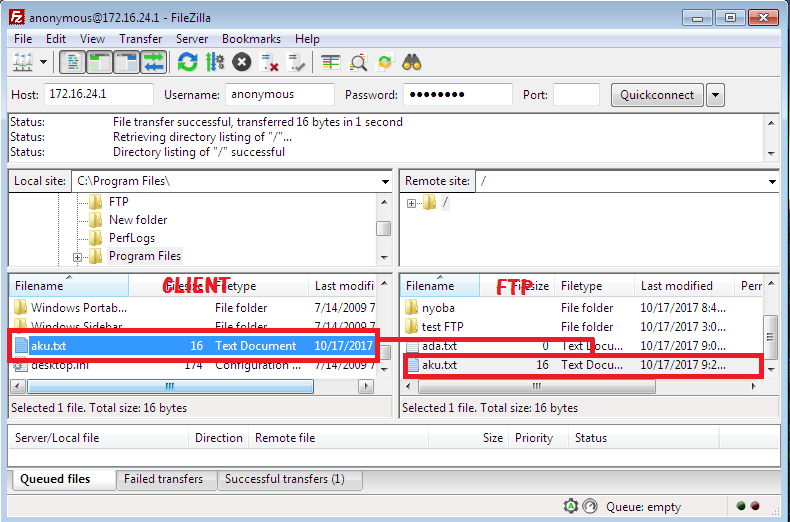Toggle the message log display

[73, 62]
